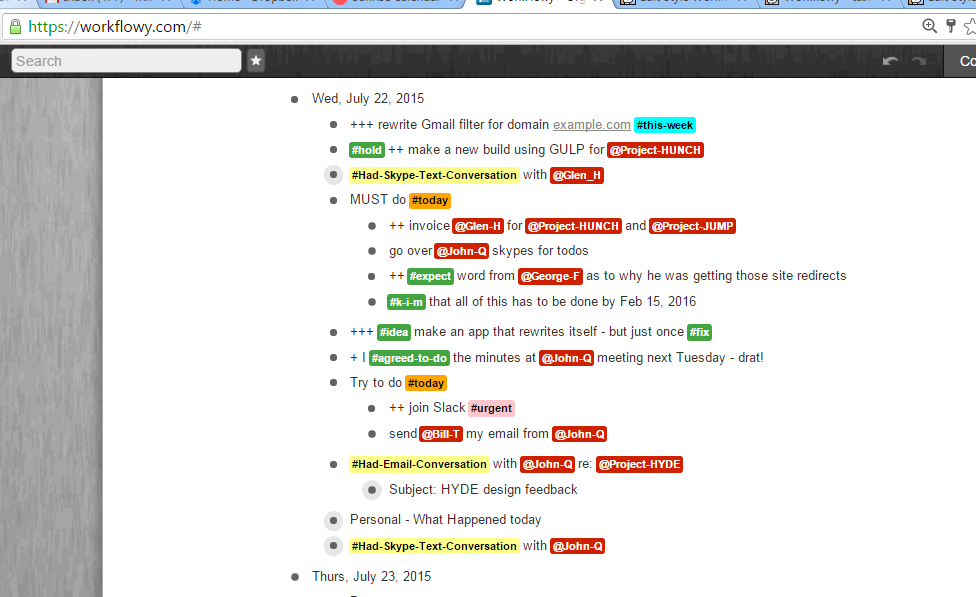Click #Had-Skype-Text-Conversation tag next to @Glen_H

434,176
